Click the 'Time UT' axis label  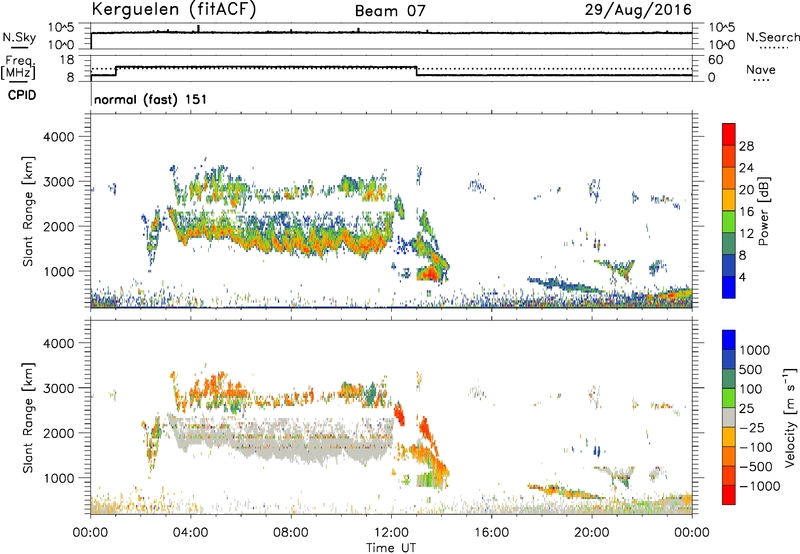pyautogui.click(x=391, y=548)
